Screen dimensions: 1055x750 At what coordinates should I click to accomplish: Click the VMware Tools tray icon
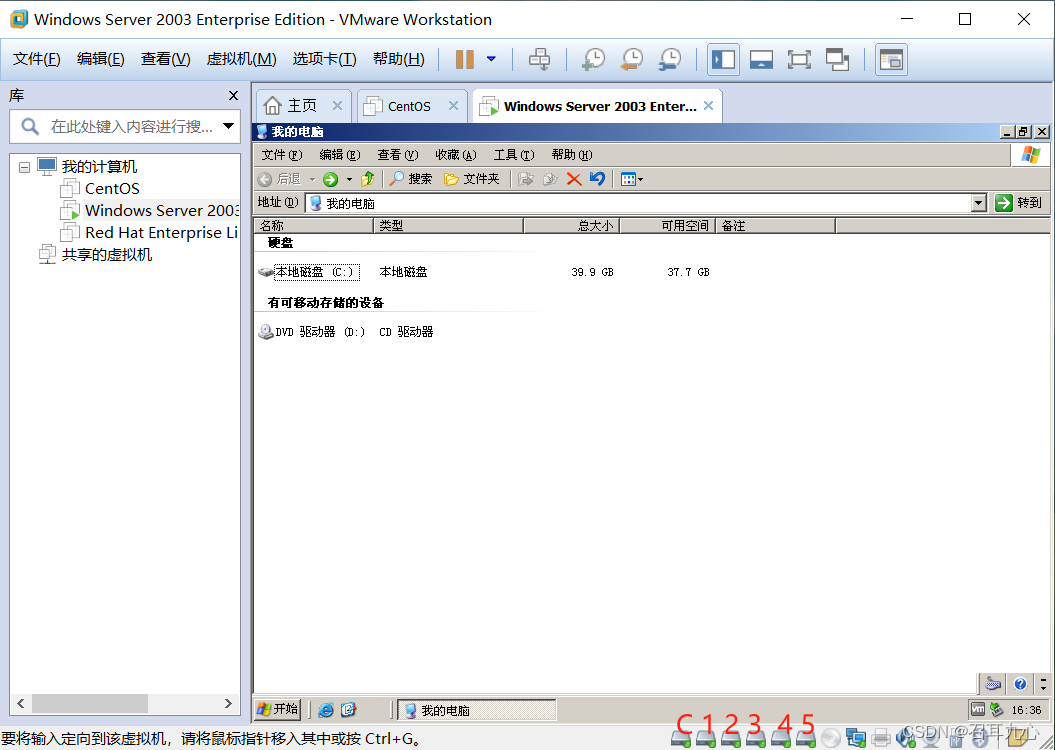[x=978, y=709]
